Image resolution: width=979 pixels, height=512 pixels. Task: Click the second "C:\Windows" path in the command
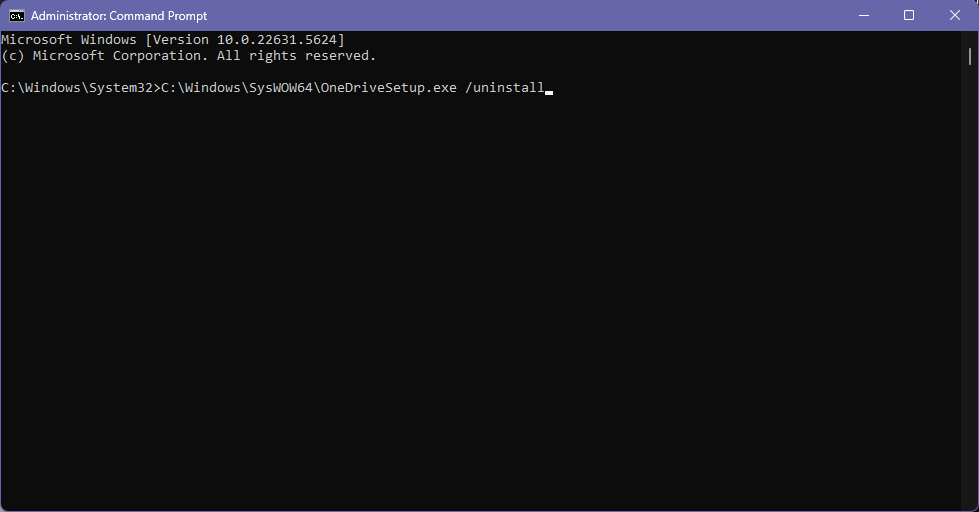pyautogui.click(x=201, y=88)
